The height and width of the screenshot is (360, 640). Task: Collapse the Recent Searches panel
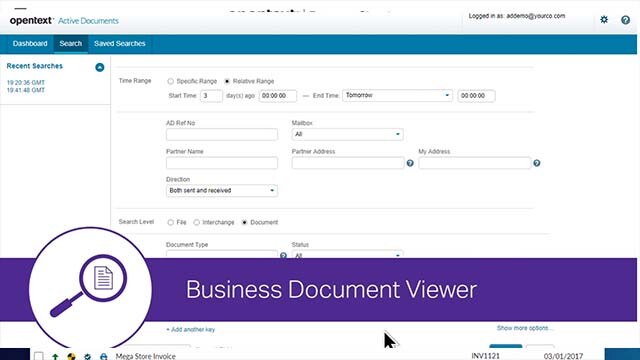100,67
